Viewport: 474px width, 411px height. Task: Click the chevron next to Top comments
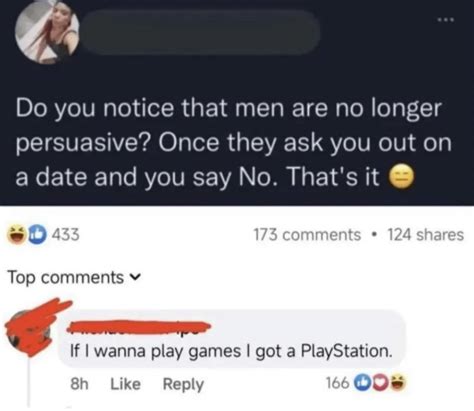pyautogui.click(x=135, y=277)
